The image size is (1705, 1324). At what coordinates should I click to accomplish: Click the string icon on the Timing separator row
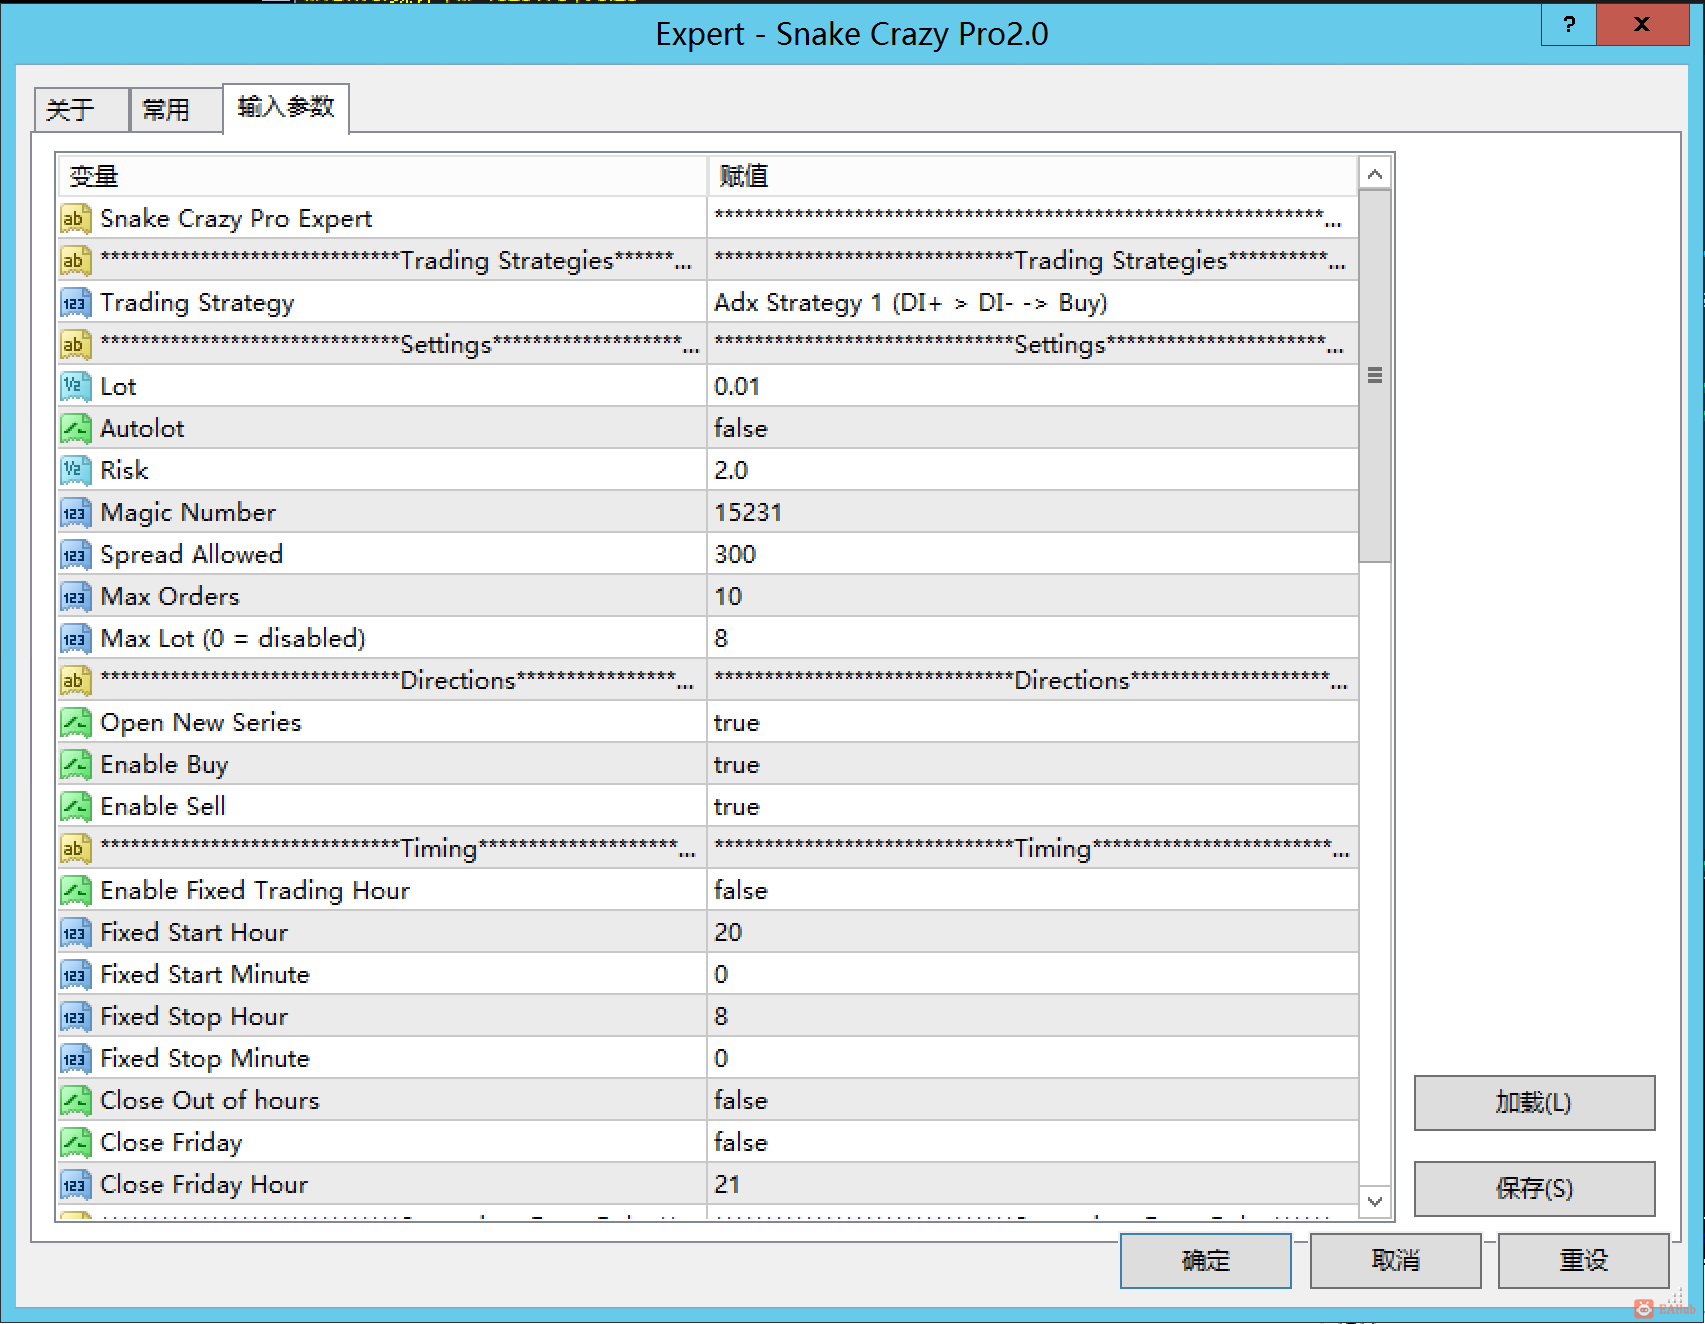tap(76, 849)
